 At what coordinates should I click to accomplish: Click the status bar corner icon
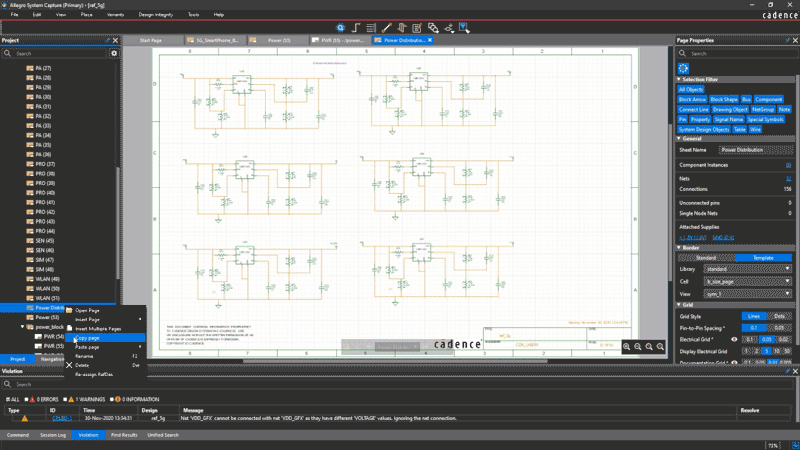click(x=795, y=445)
